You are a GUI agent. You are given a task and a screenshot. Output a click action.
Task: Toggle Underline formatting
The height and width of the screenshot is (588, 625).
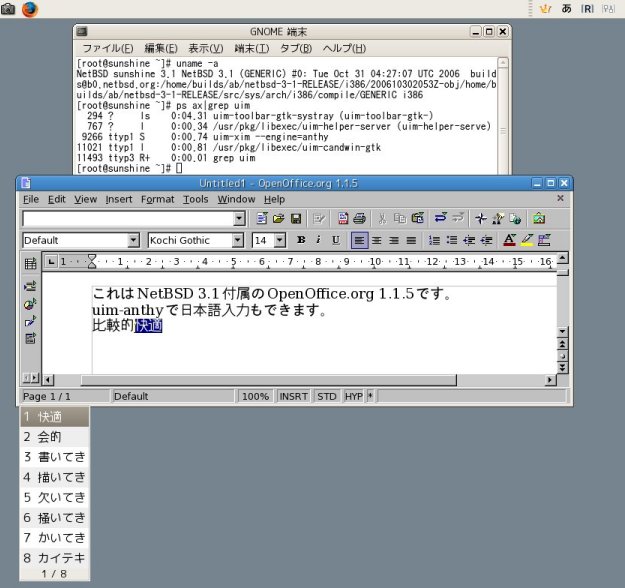tap(336, 240)
